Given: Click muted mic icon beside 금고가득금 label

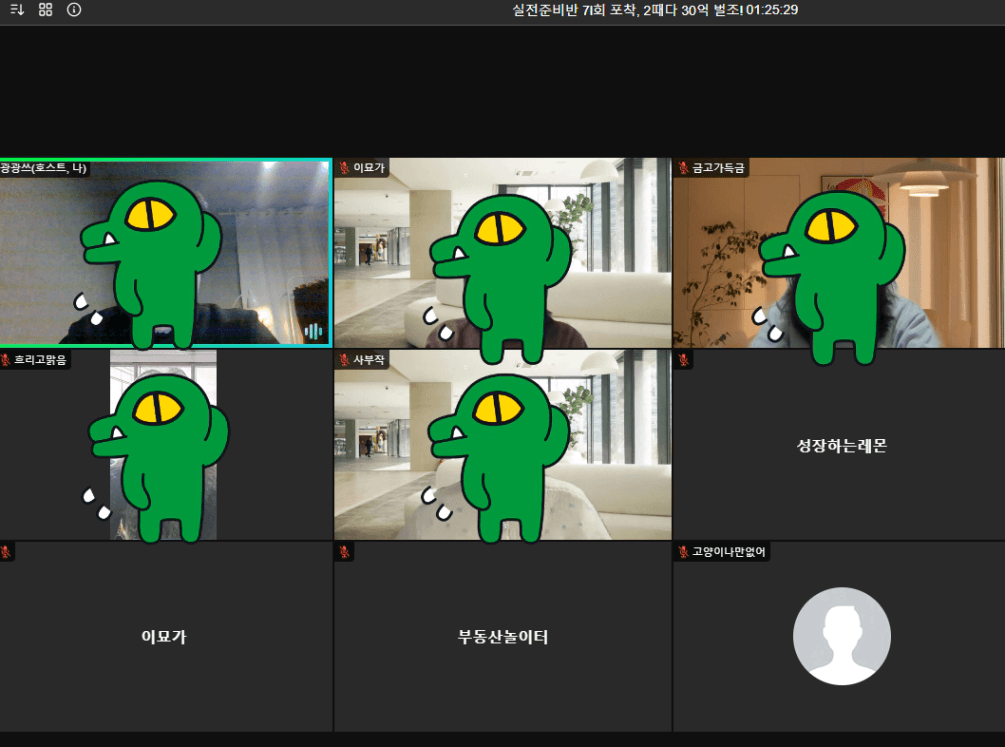Looking at the screenshot, I should (683, 168).
